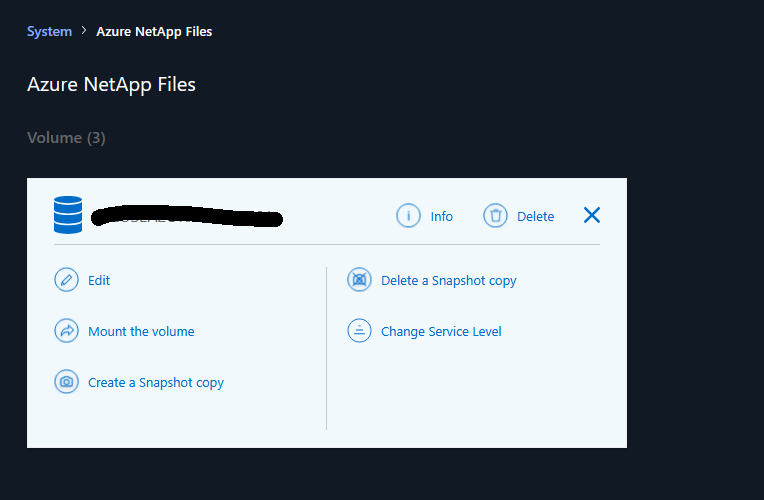Click the Delete a Snapshot copy icon
Screen dimensions: 764x500
[359, 280]
